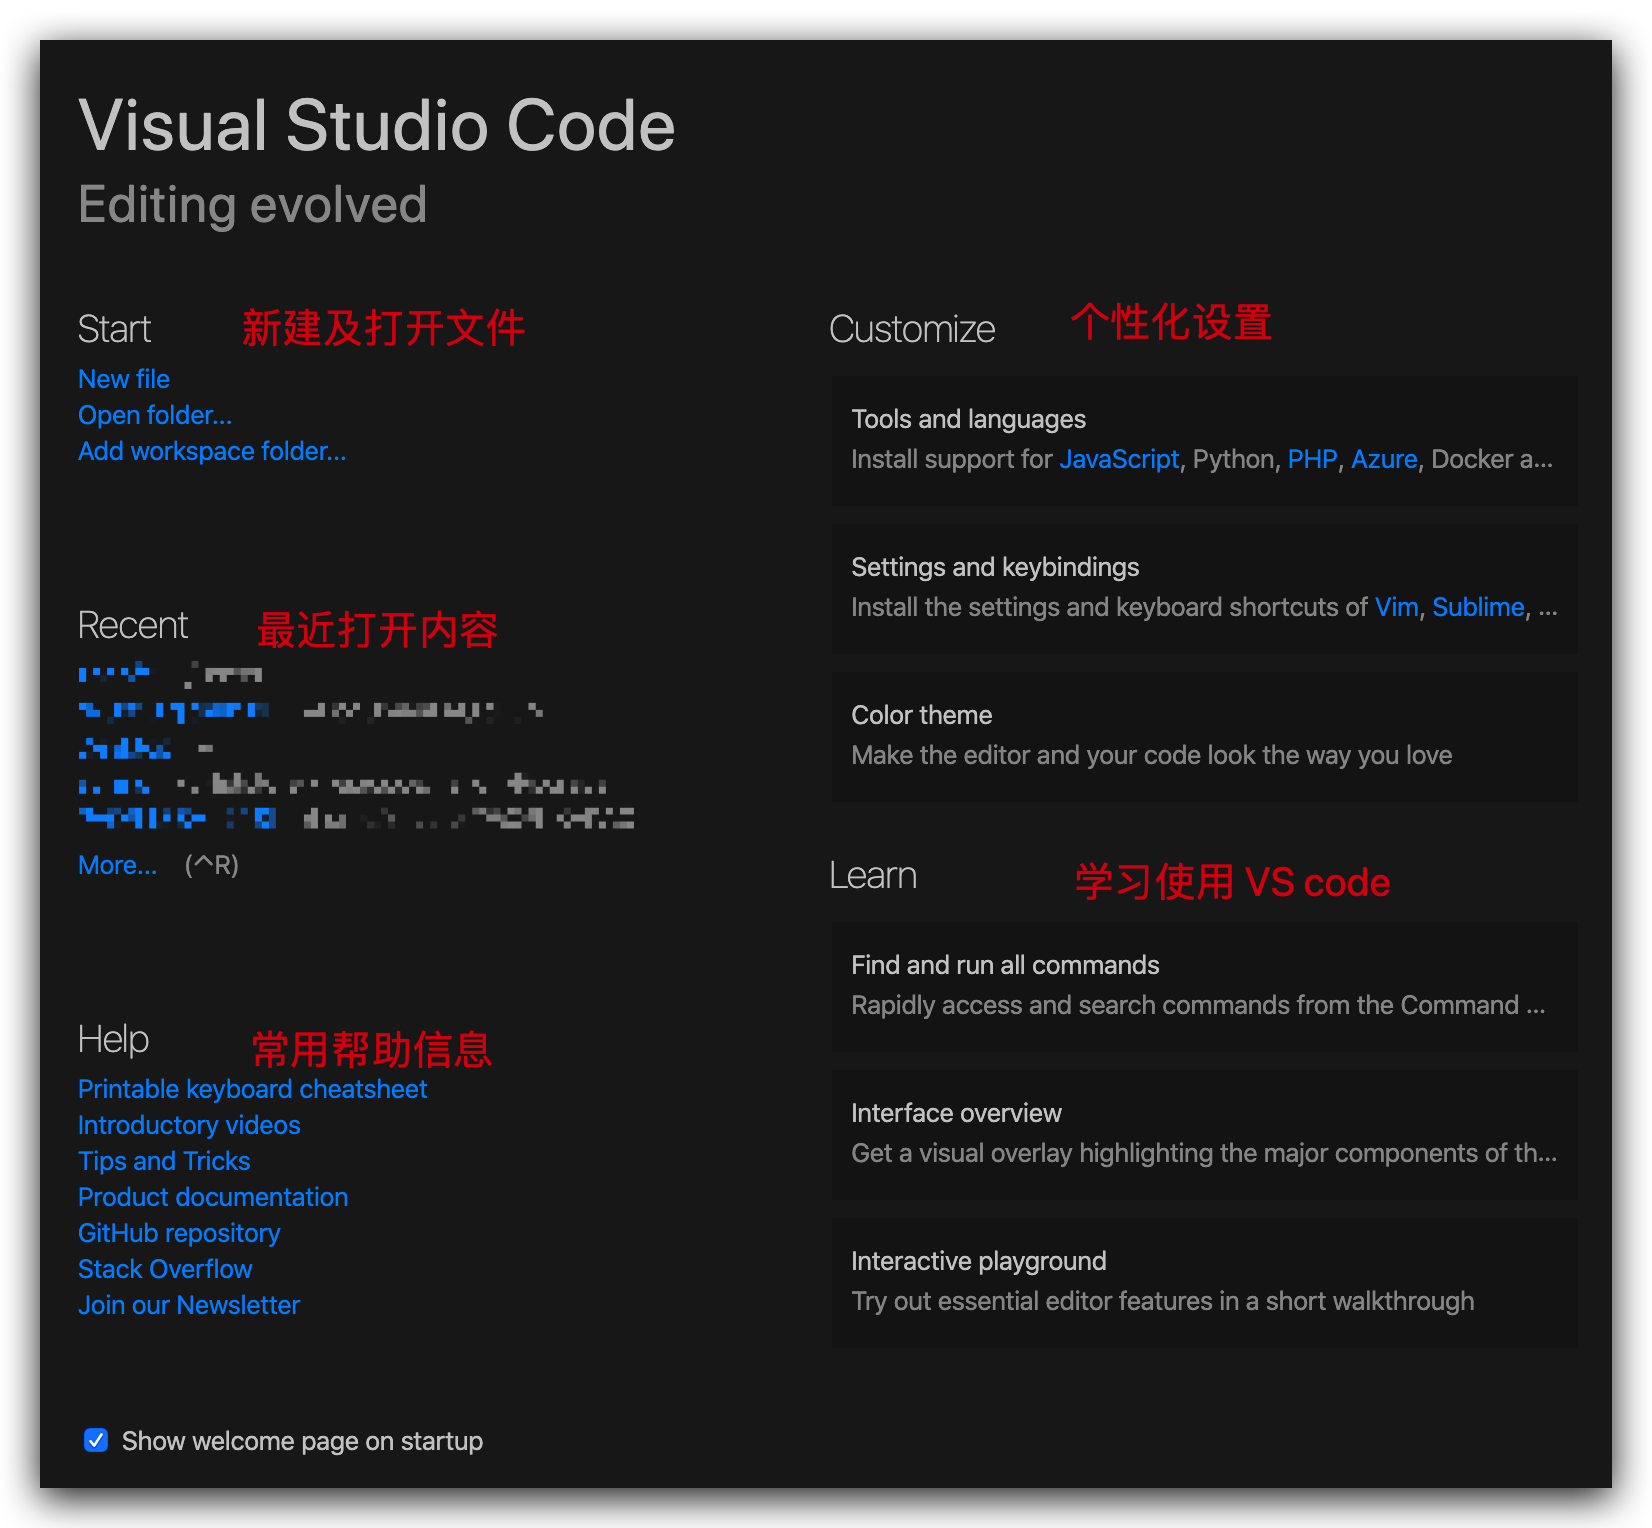
Task: Click the Sublime keyboard shortcuts link
Action: click(1477, 607)
